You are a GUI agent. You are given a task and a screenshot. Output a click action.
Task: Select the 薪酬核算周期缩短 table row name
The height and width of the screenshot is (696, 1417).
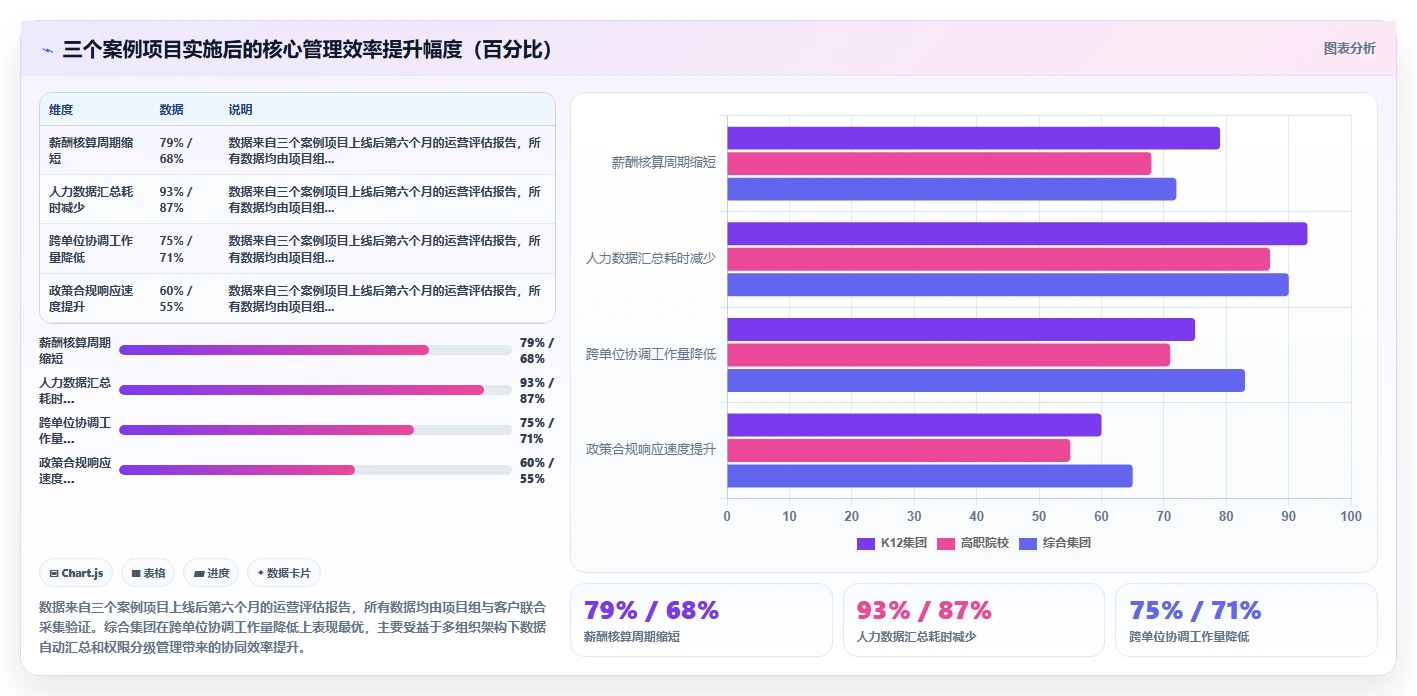91,150
